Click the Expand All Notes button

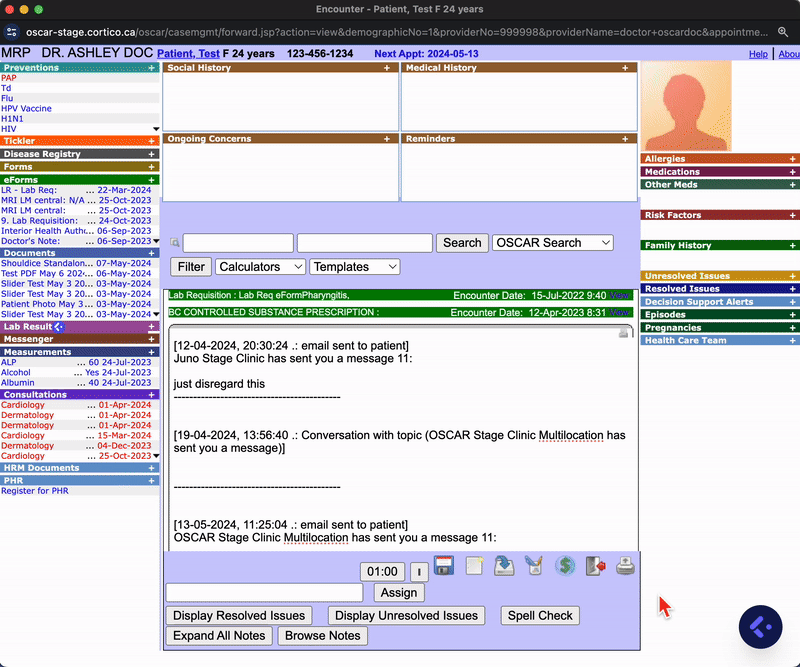pyautogui.click(x=219, y=636)
